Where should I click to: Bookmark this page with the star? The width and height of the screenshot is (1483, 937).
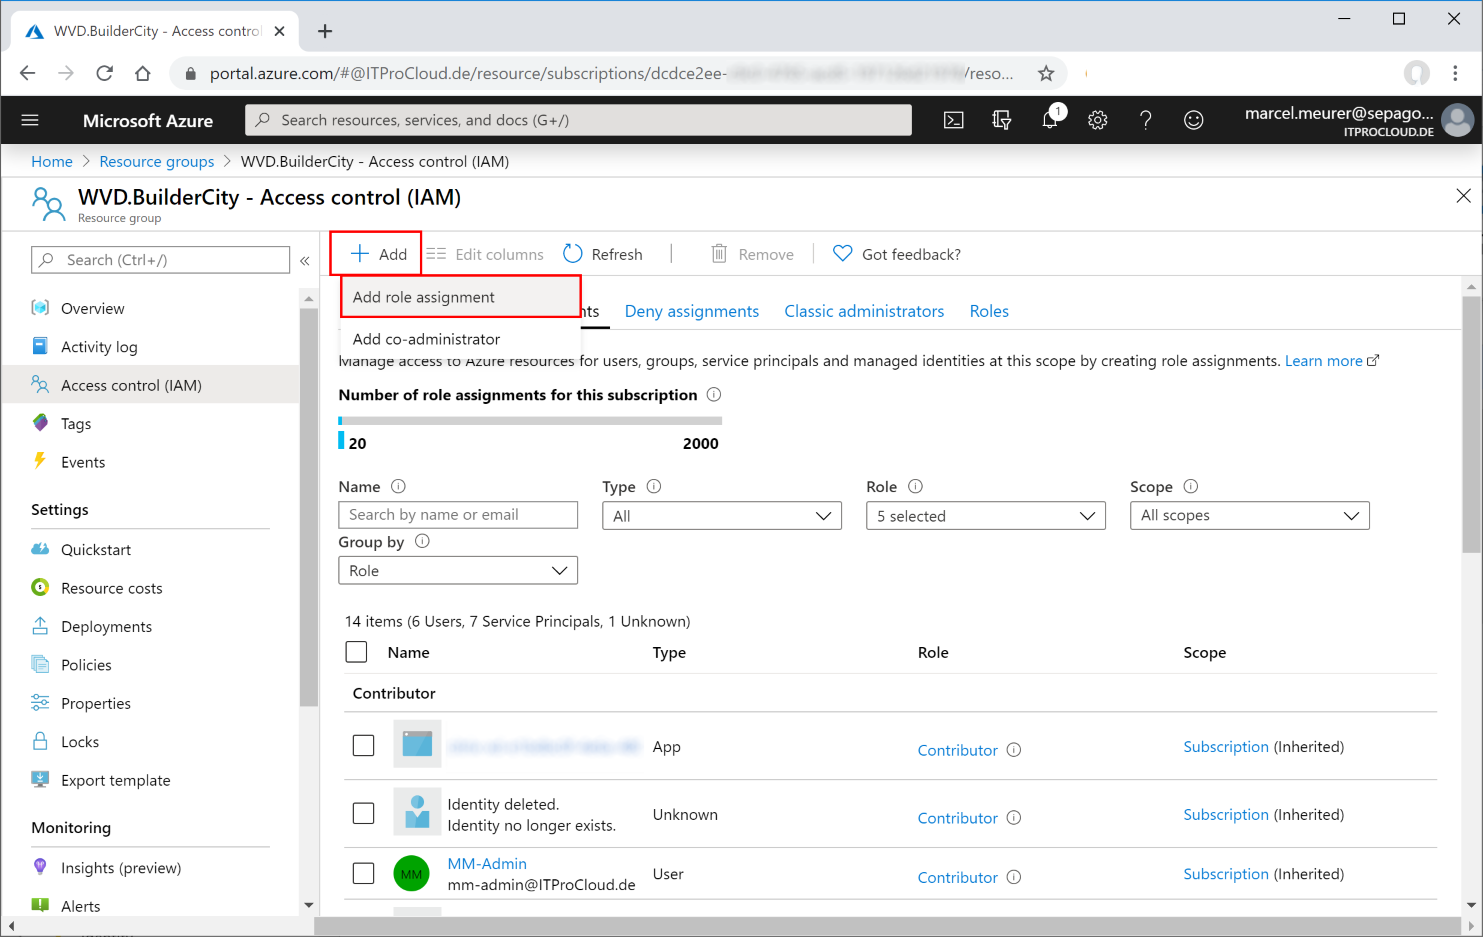point(1046,73)
